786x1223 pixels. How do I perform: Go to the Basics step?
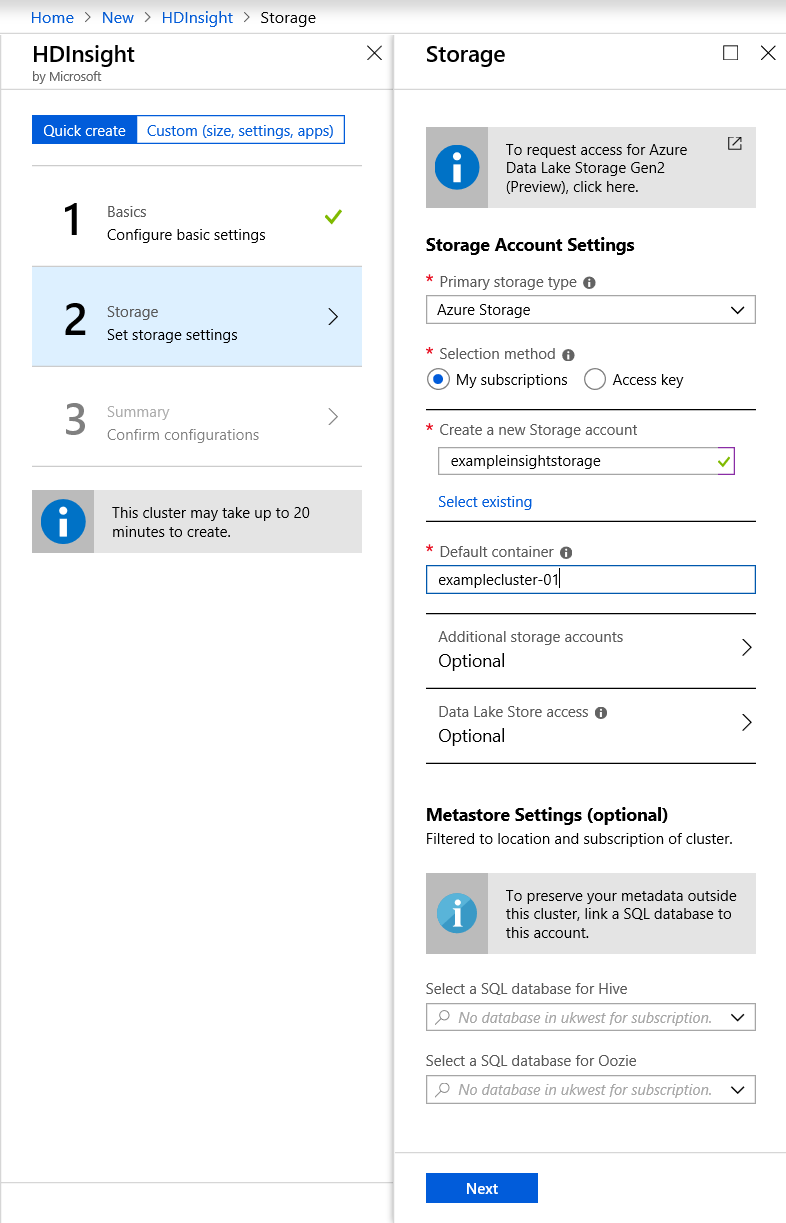[x=196, y=222]
